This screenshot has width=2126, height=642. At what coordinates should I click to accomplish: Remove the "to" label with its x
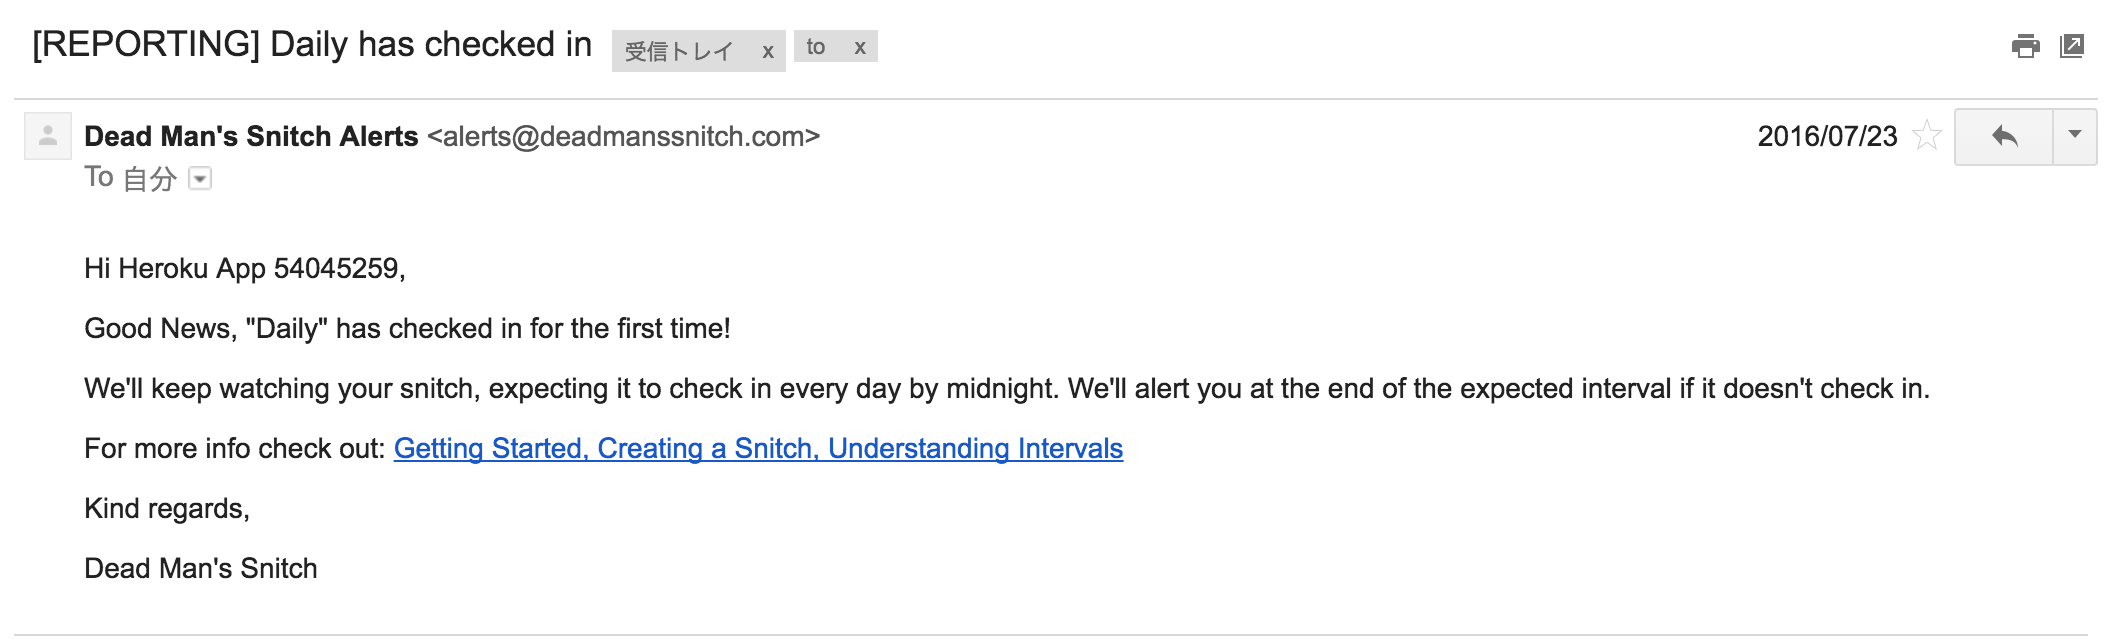[860, 47]
